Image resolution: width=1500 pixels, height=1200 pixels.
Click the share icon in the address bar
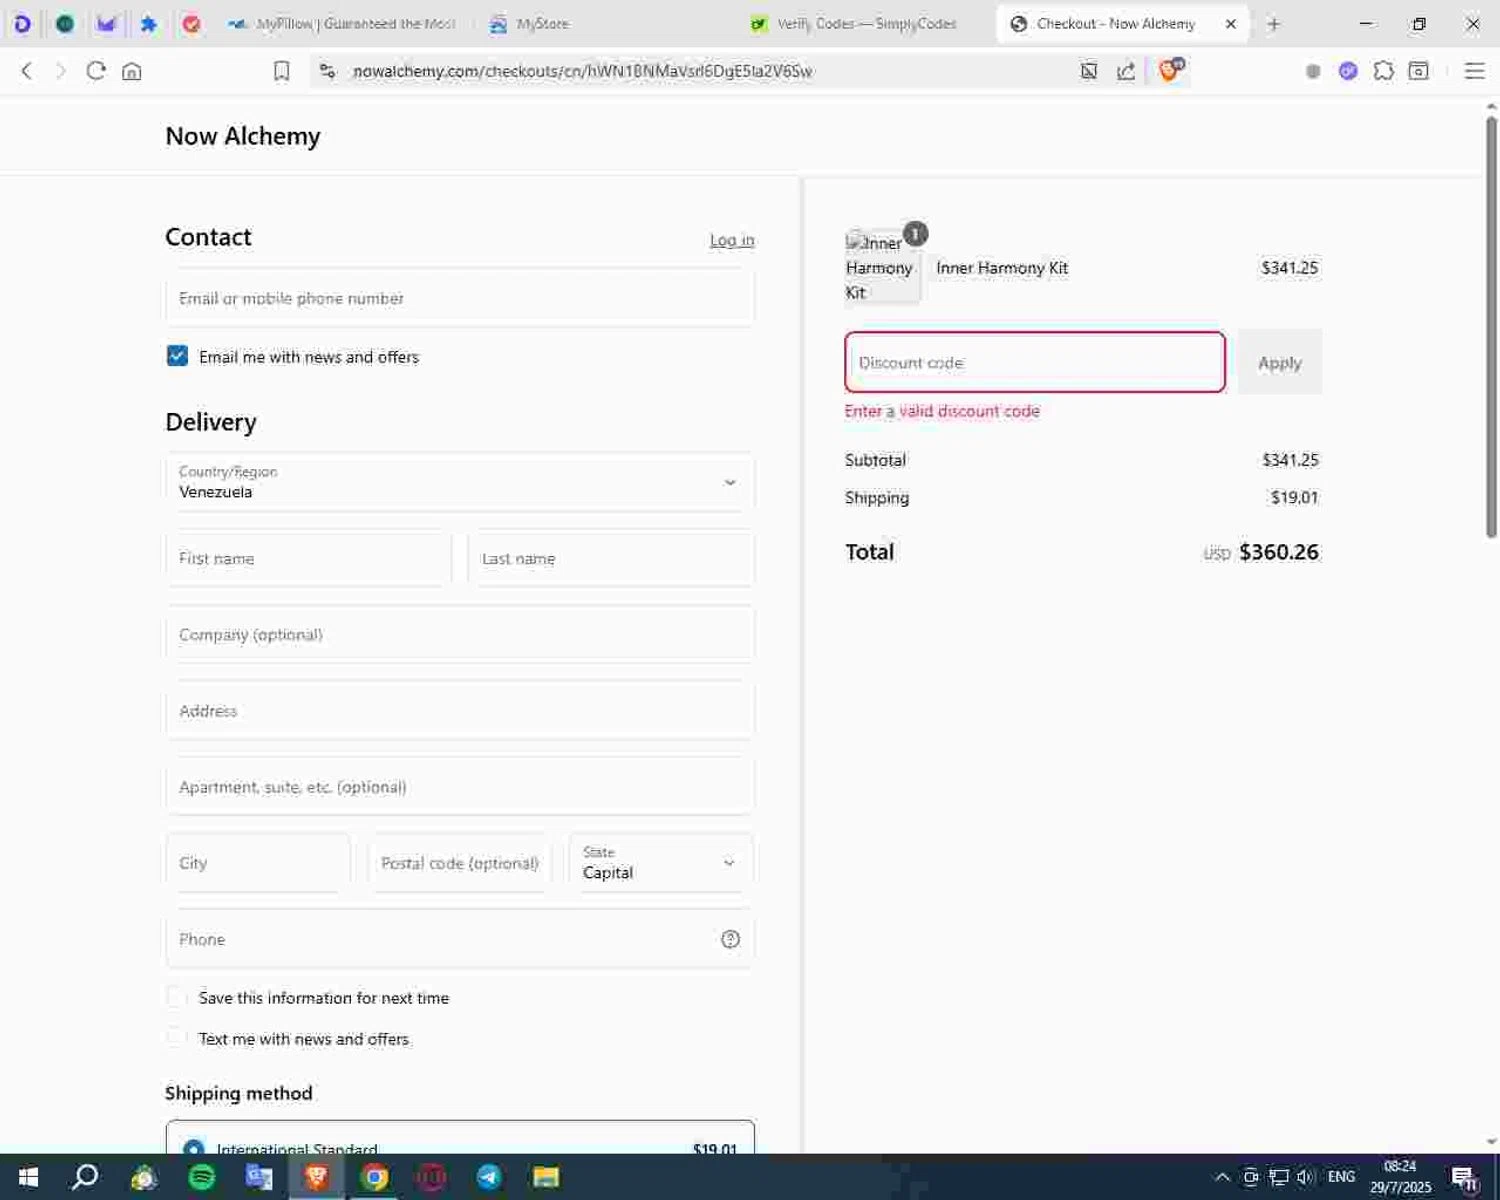pyautogui.click(x=1126, y=71)
